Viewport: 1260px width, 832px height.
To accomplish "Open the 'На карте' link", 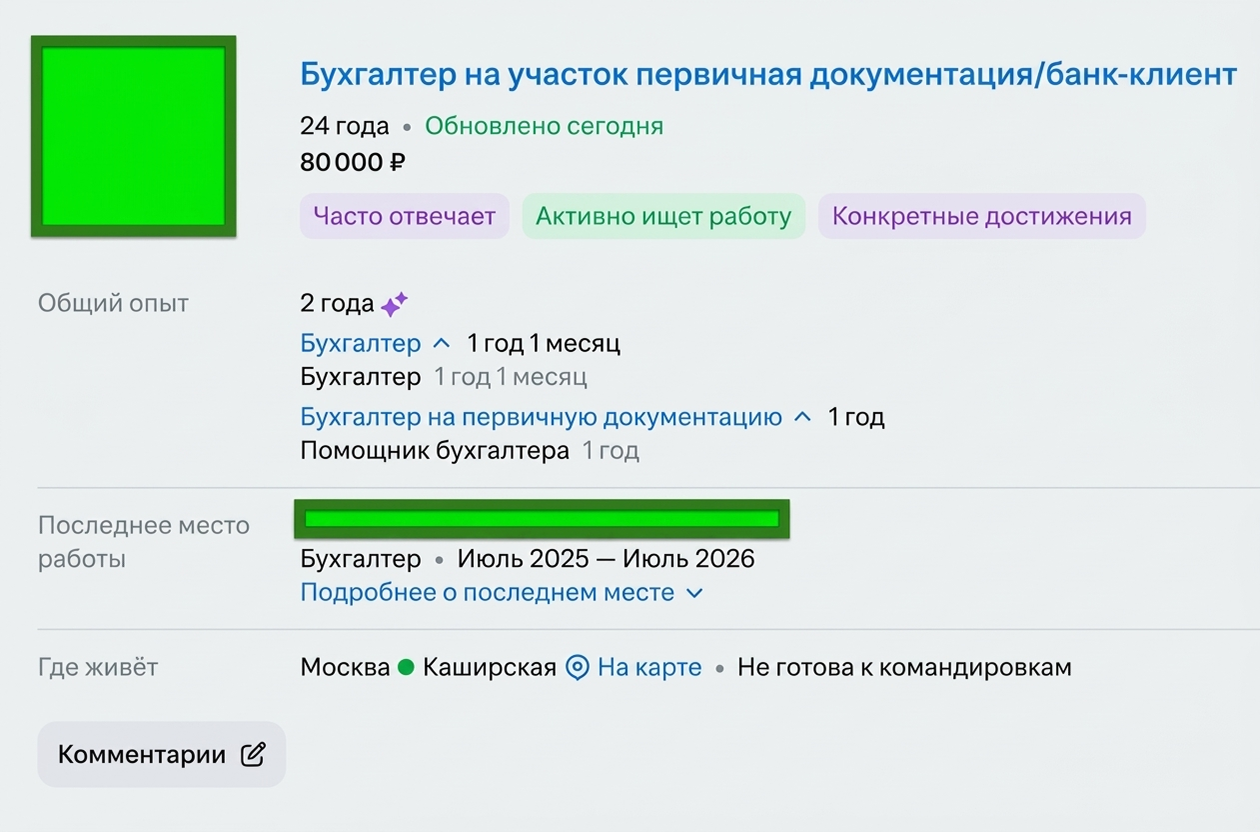I will 650,667.
